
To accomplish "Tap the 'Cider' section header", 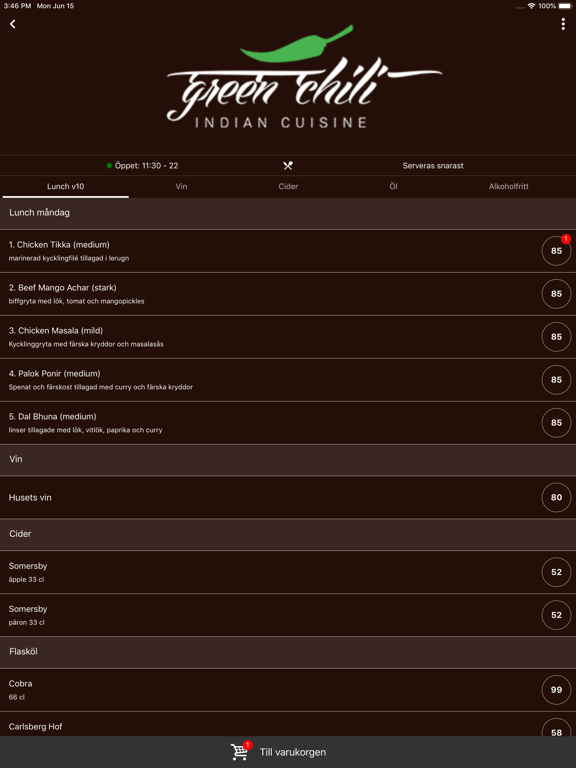I will [288, 534].
